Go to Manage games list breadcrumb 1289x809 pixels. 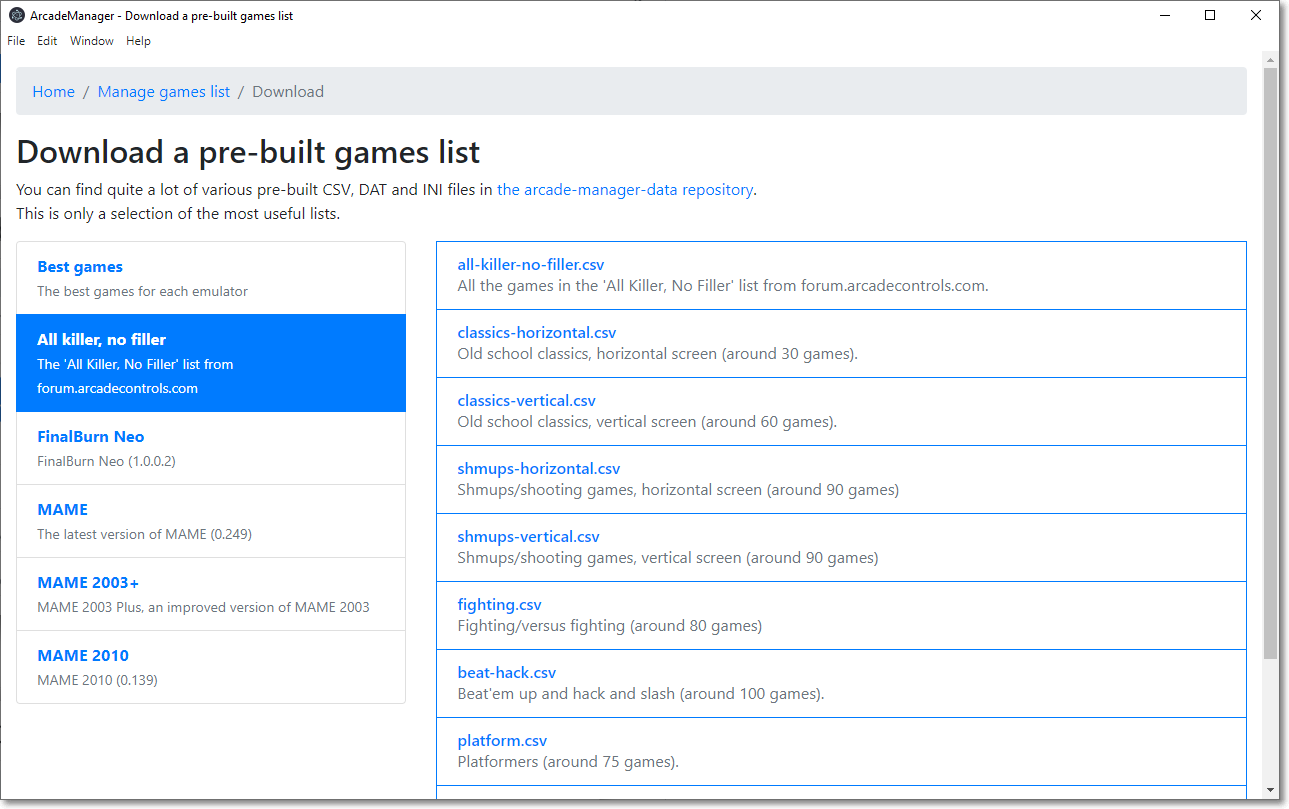tap(164, 92)
